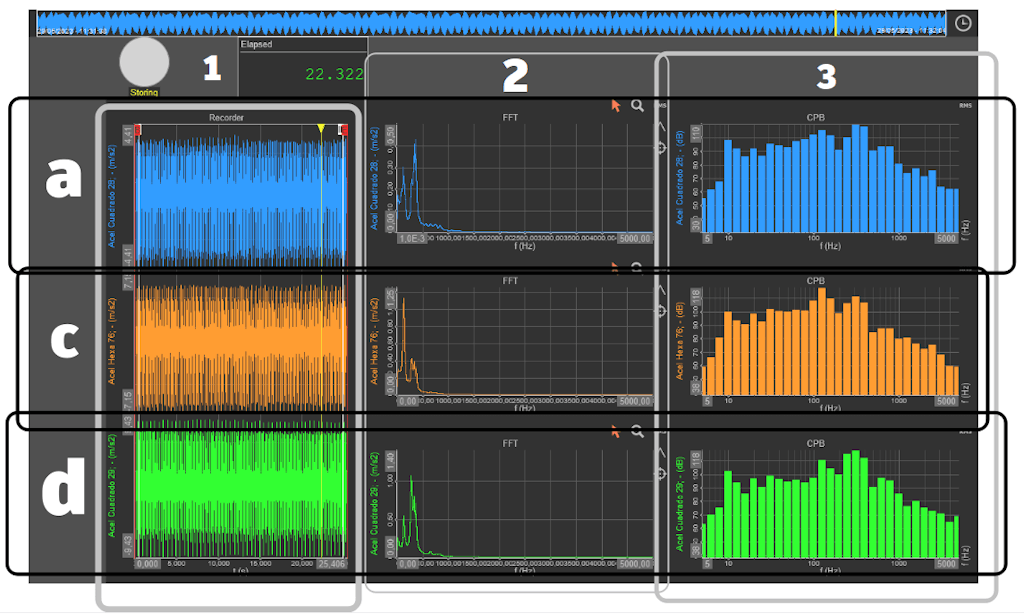Click orange Recorder axis label Acel Hexa 76

click(112, 341)
